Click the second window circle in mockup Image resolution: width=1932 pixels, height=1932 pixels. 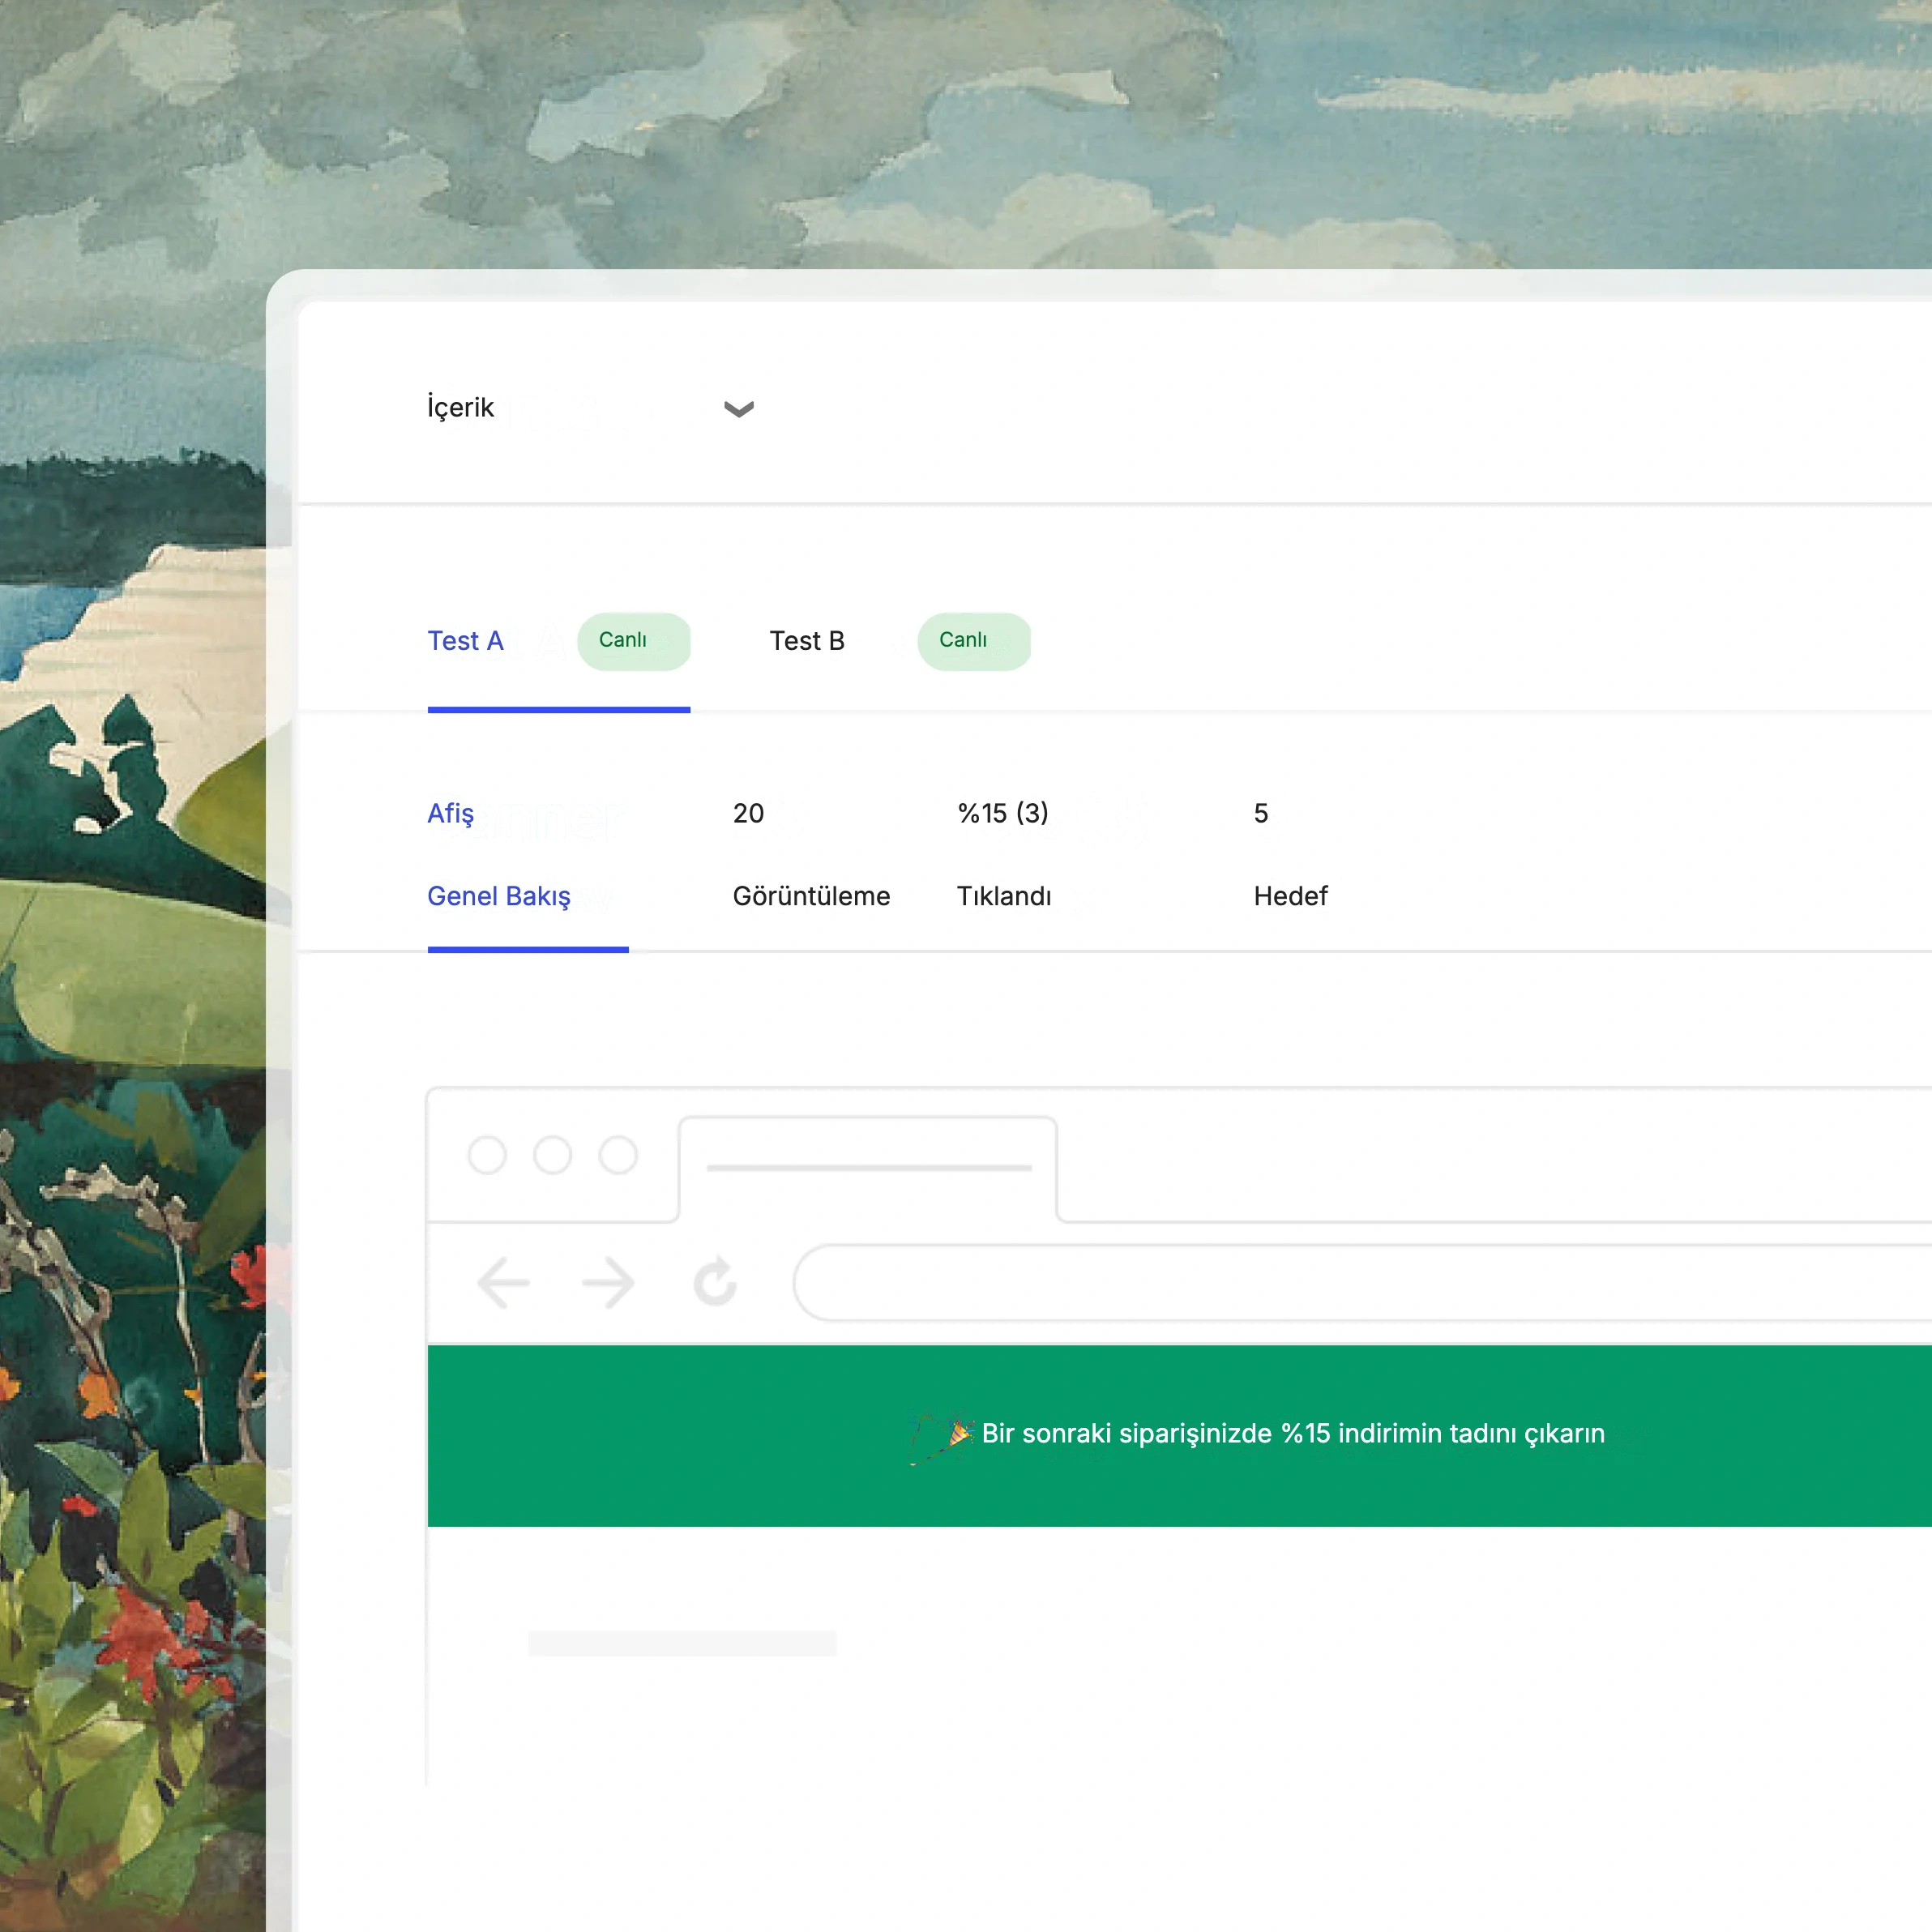pos(552,1155)
